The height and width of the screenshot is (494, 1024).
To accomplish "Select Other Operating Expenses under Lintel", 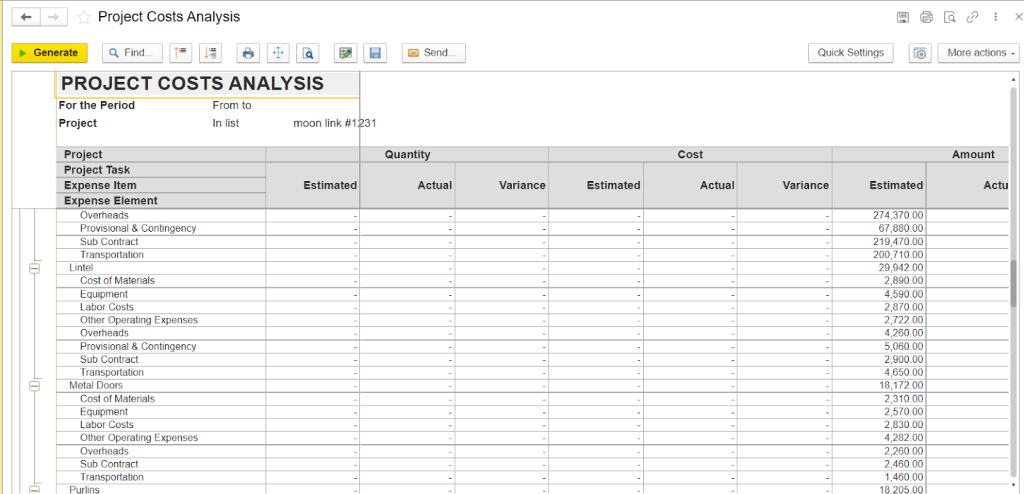I will (x=139, y=320).
